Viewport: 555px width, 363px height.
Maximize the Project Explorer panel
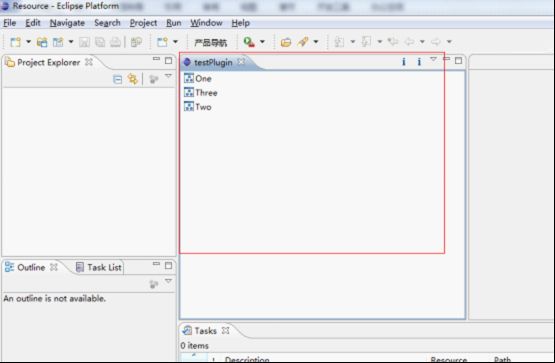click(168, 60)
